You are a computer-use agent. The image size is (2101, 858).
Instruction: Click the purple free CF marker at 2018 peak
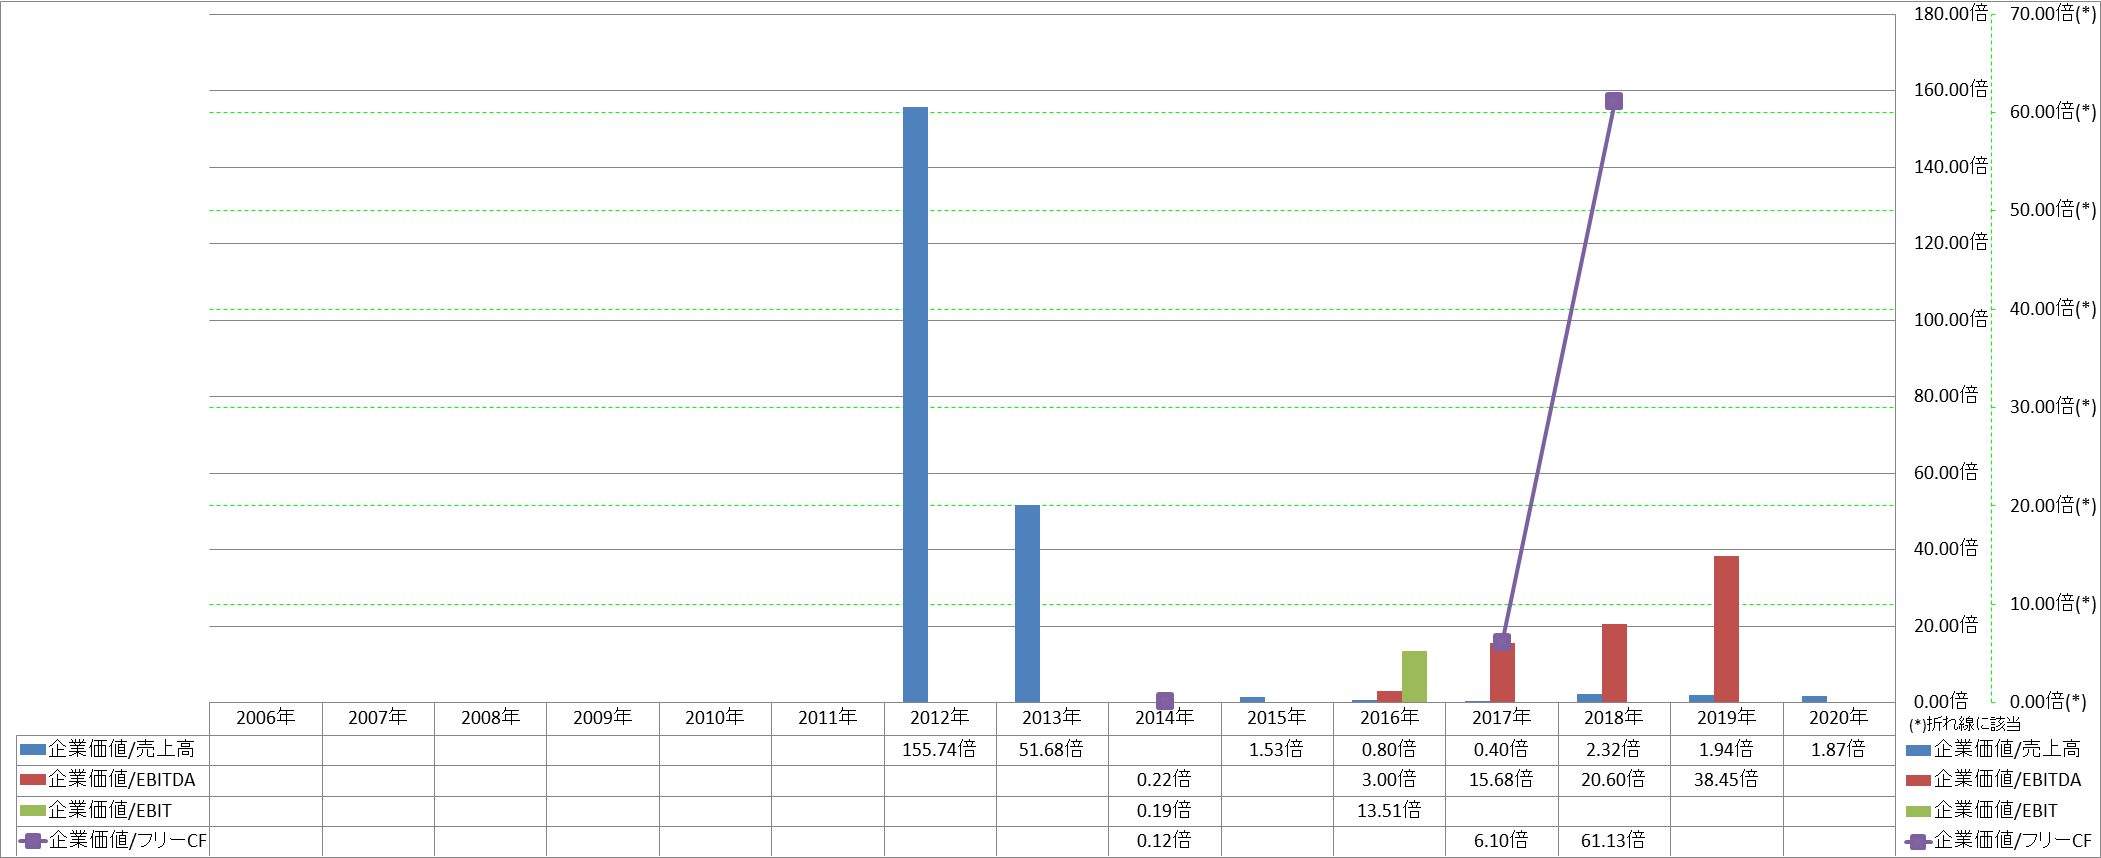(1614, 101)
